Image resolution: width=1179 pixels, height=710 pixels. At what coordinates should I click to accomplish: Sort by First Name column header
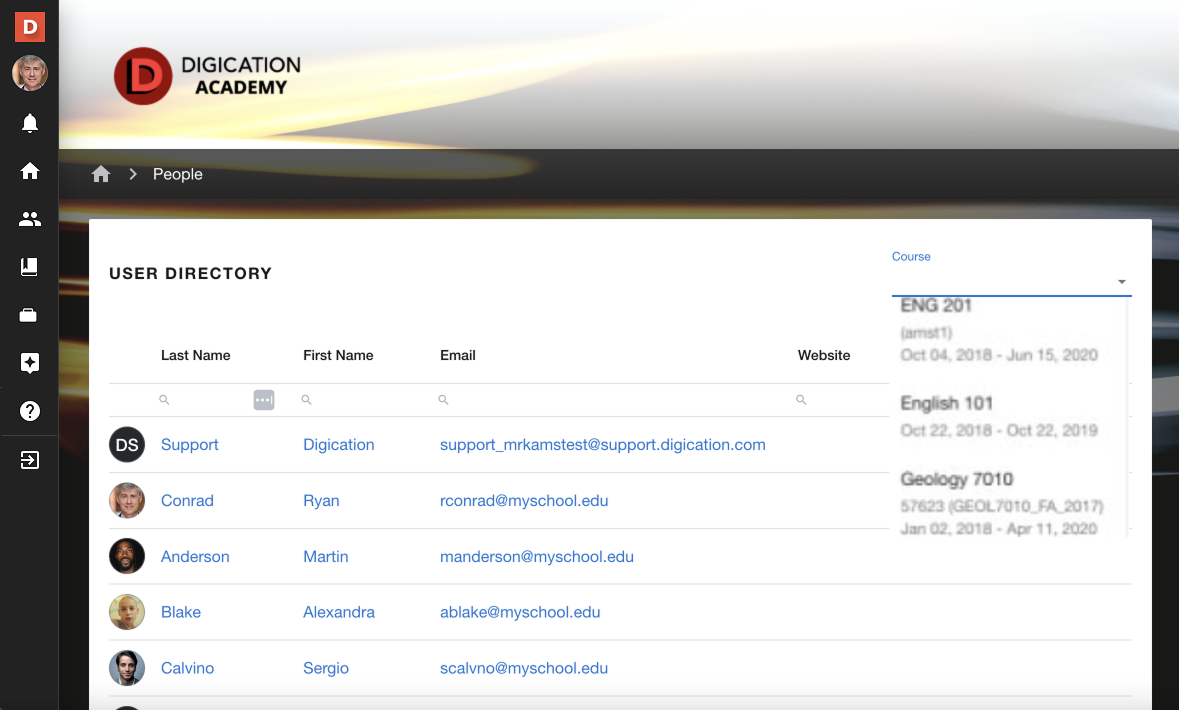point(338,355)
